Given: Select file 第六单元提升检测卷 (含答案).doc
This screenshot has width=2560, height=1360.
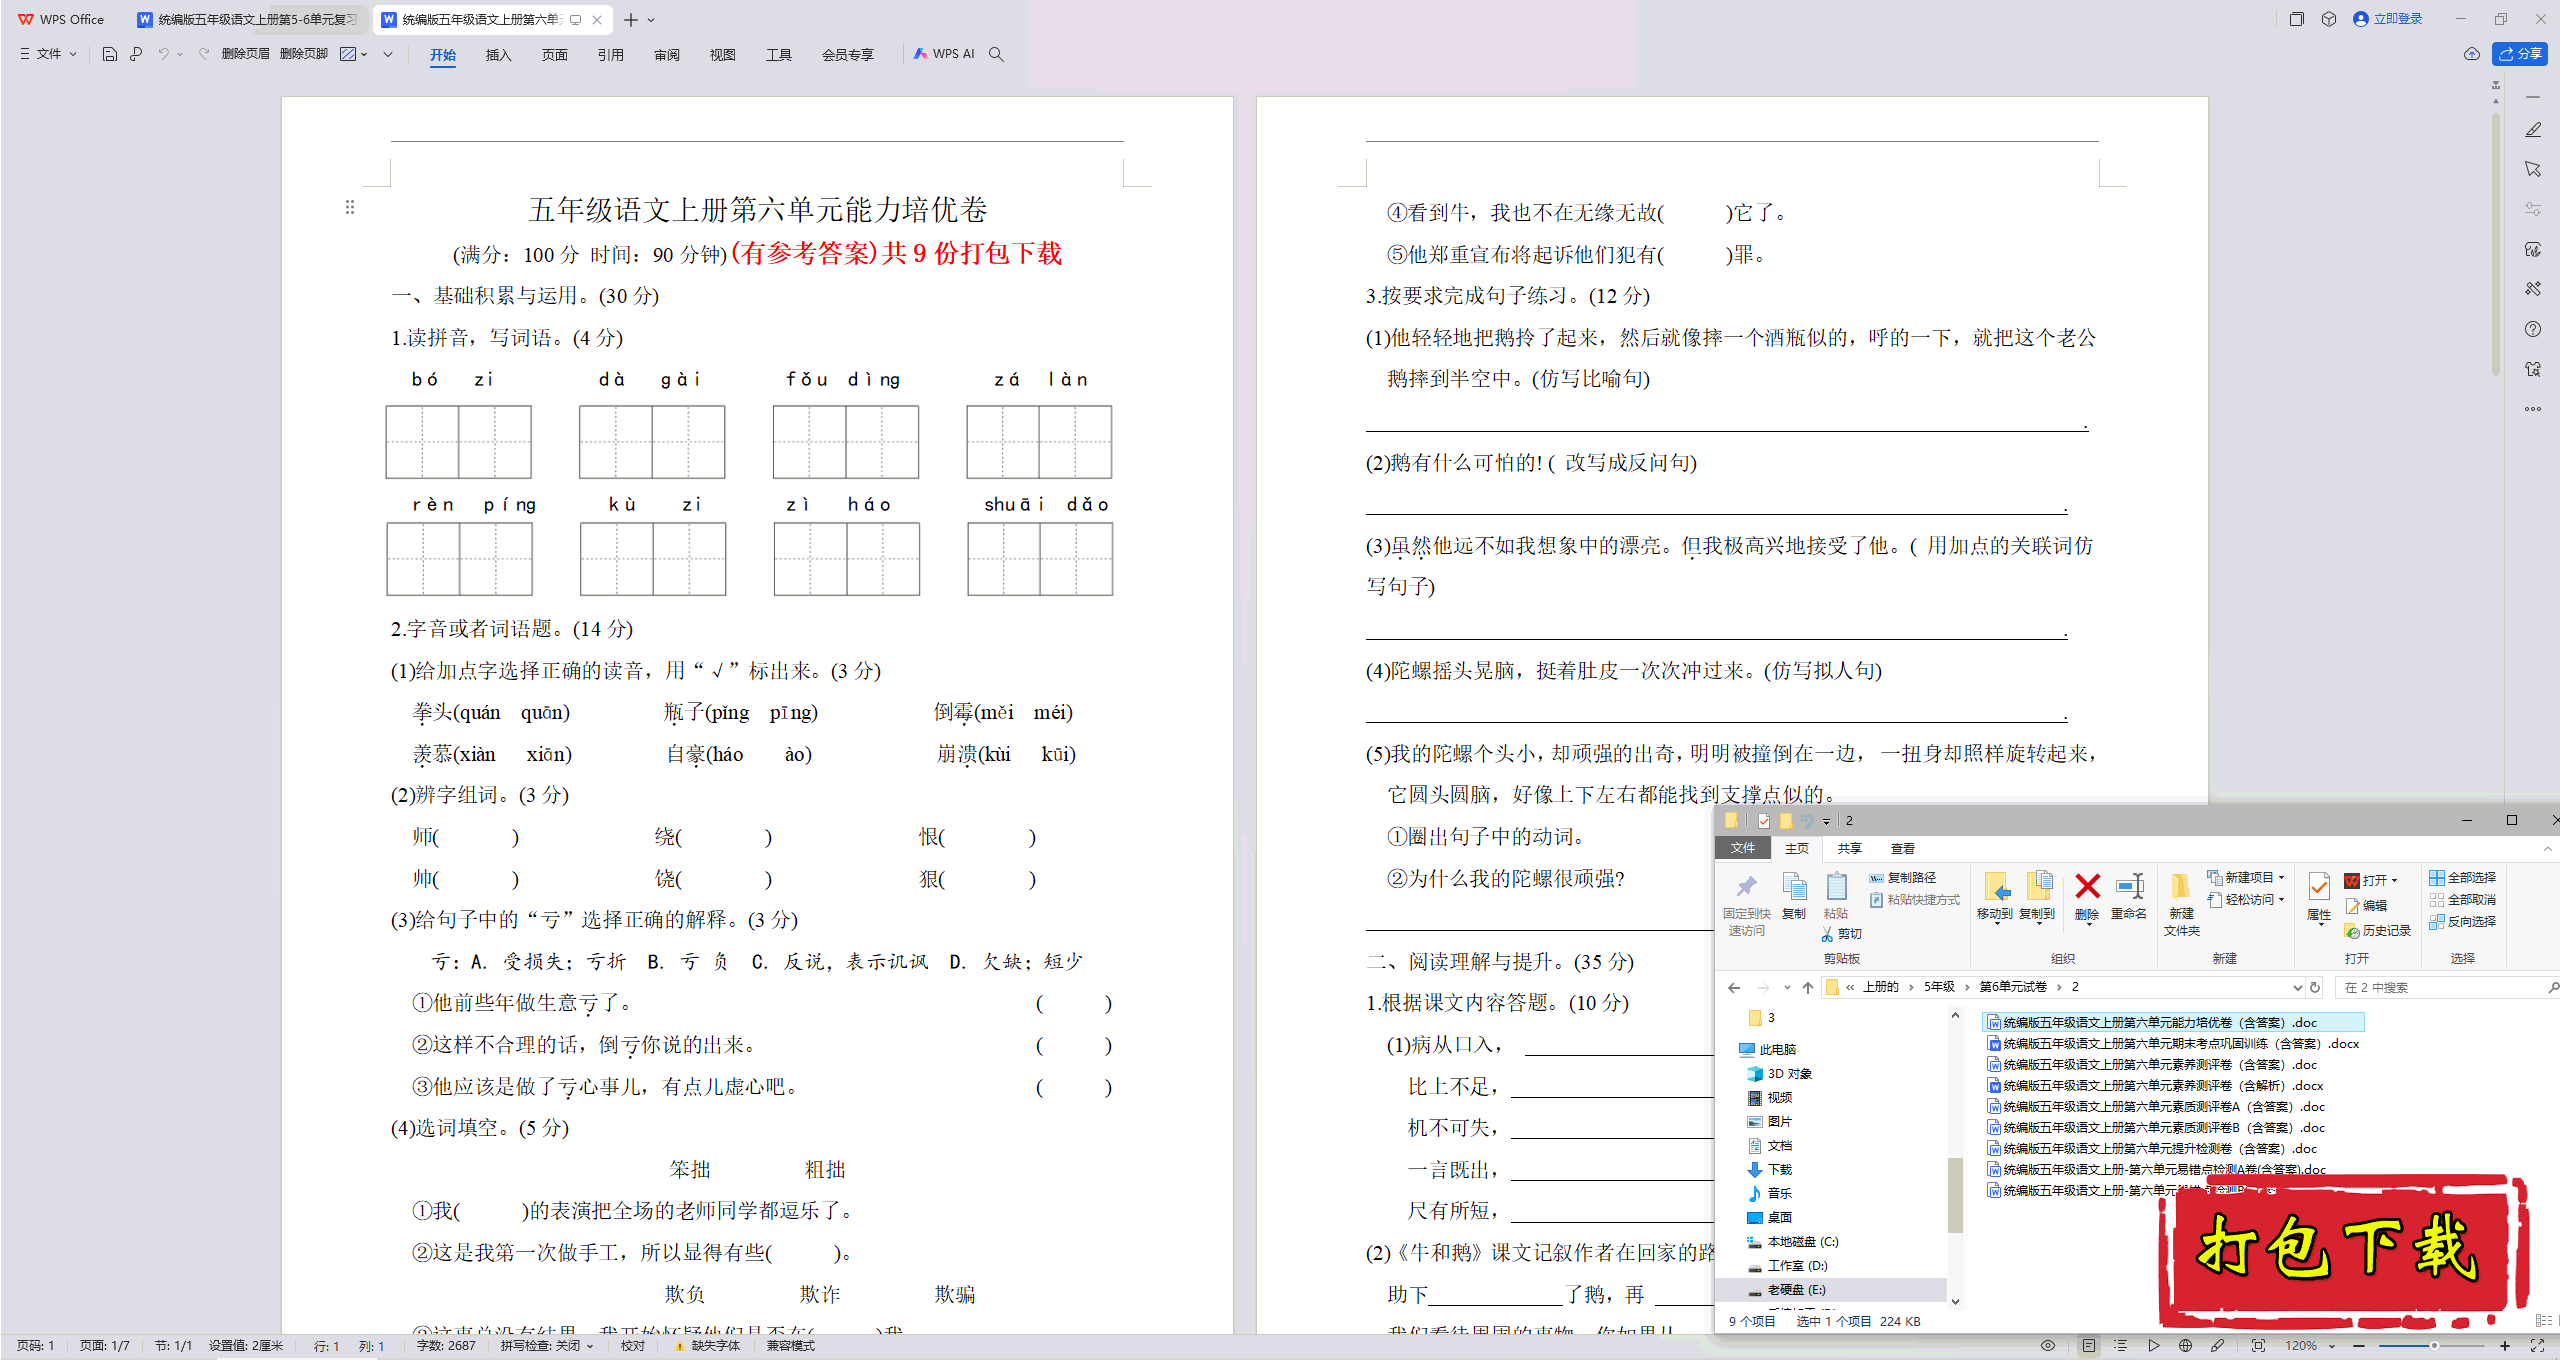Looking at the screenshot, I should click(2152, 1148).
